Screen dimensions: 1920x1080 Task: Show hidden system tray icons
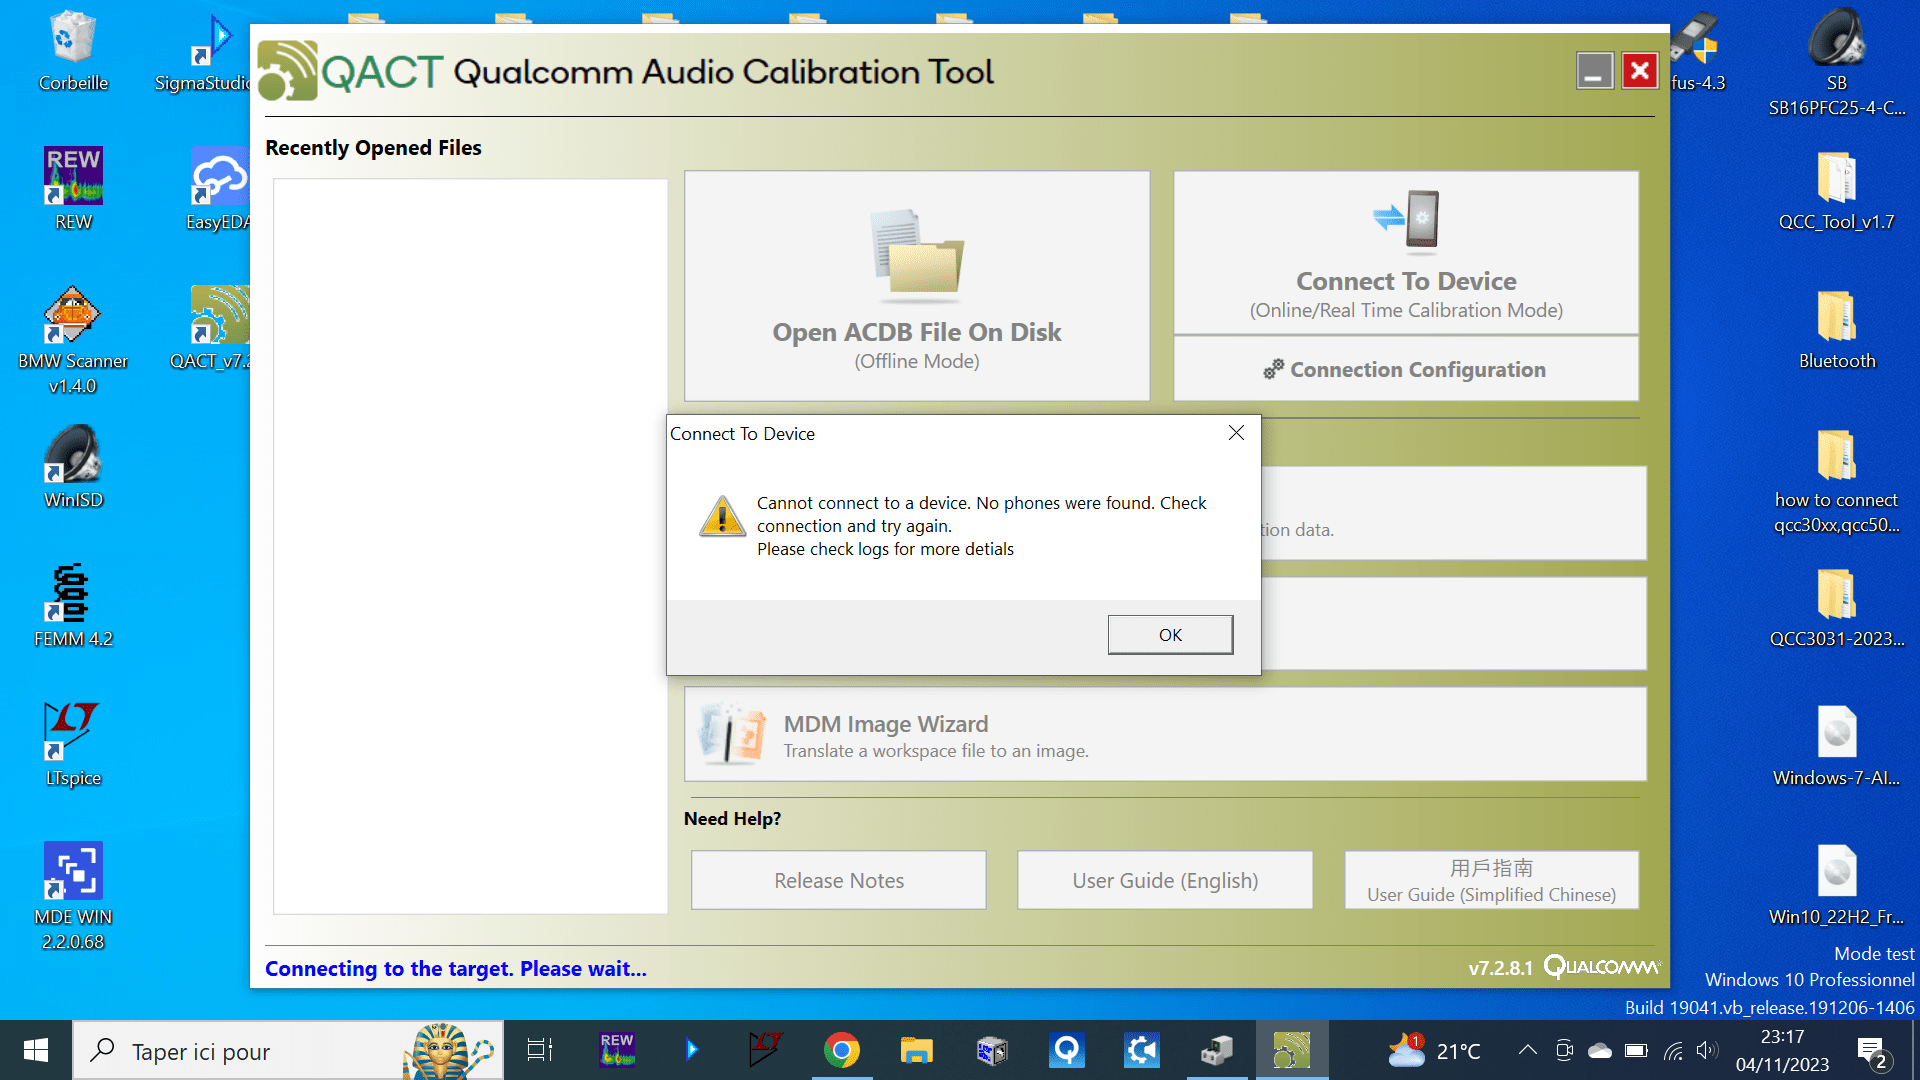pyautogui.click(x=1527, y=1050)
